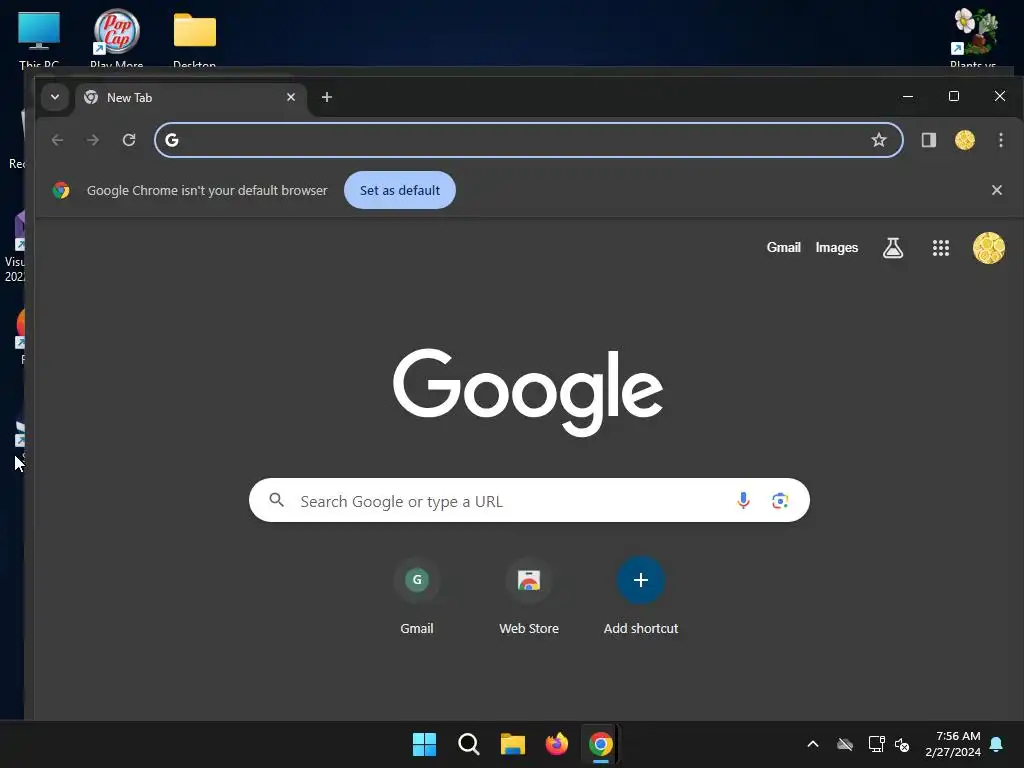
Task: Click the magnifier icon in search box
Action: (277, 500)
